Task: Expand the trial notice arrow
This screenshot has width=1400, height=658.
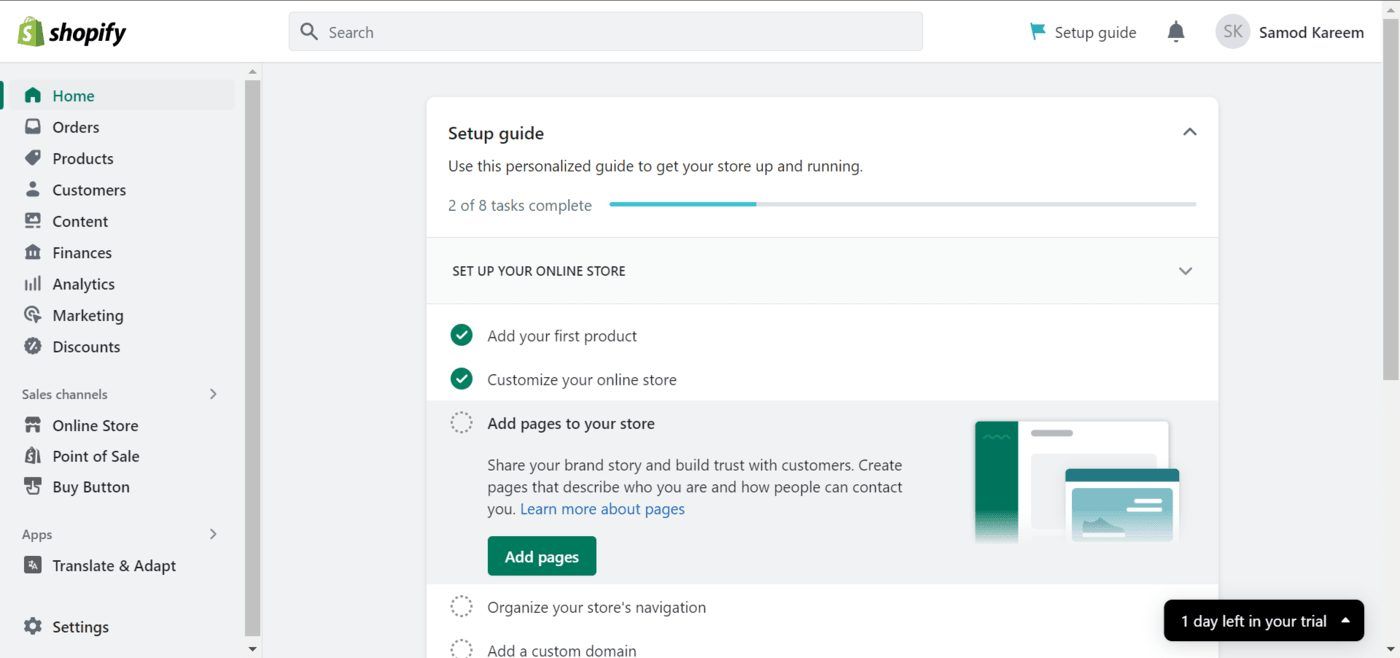Action: [1345, 621]
